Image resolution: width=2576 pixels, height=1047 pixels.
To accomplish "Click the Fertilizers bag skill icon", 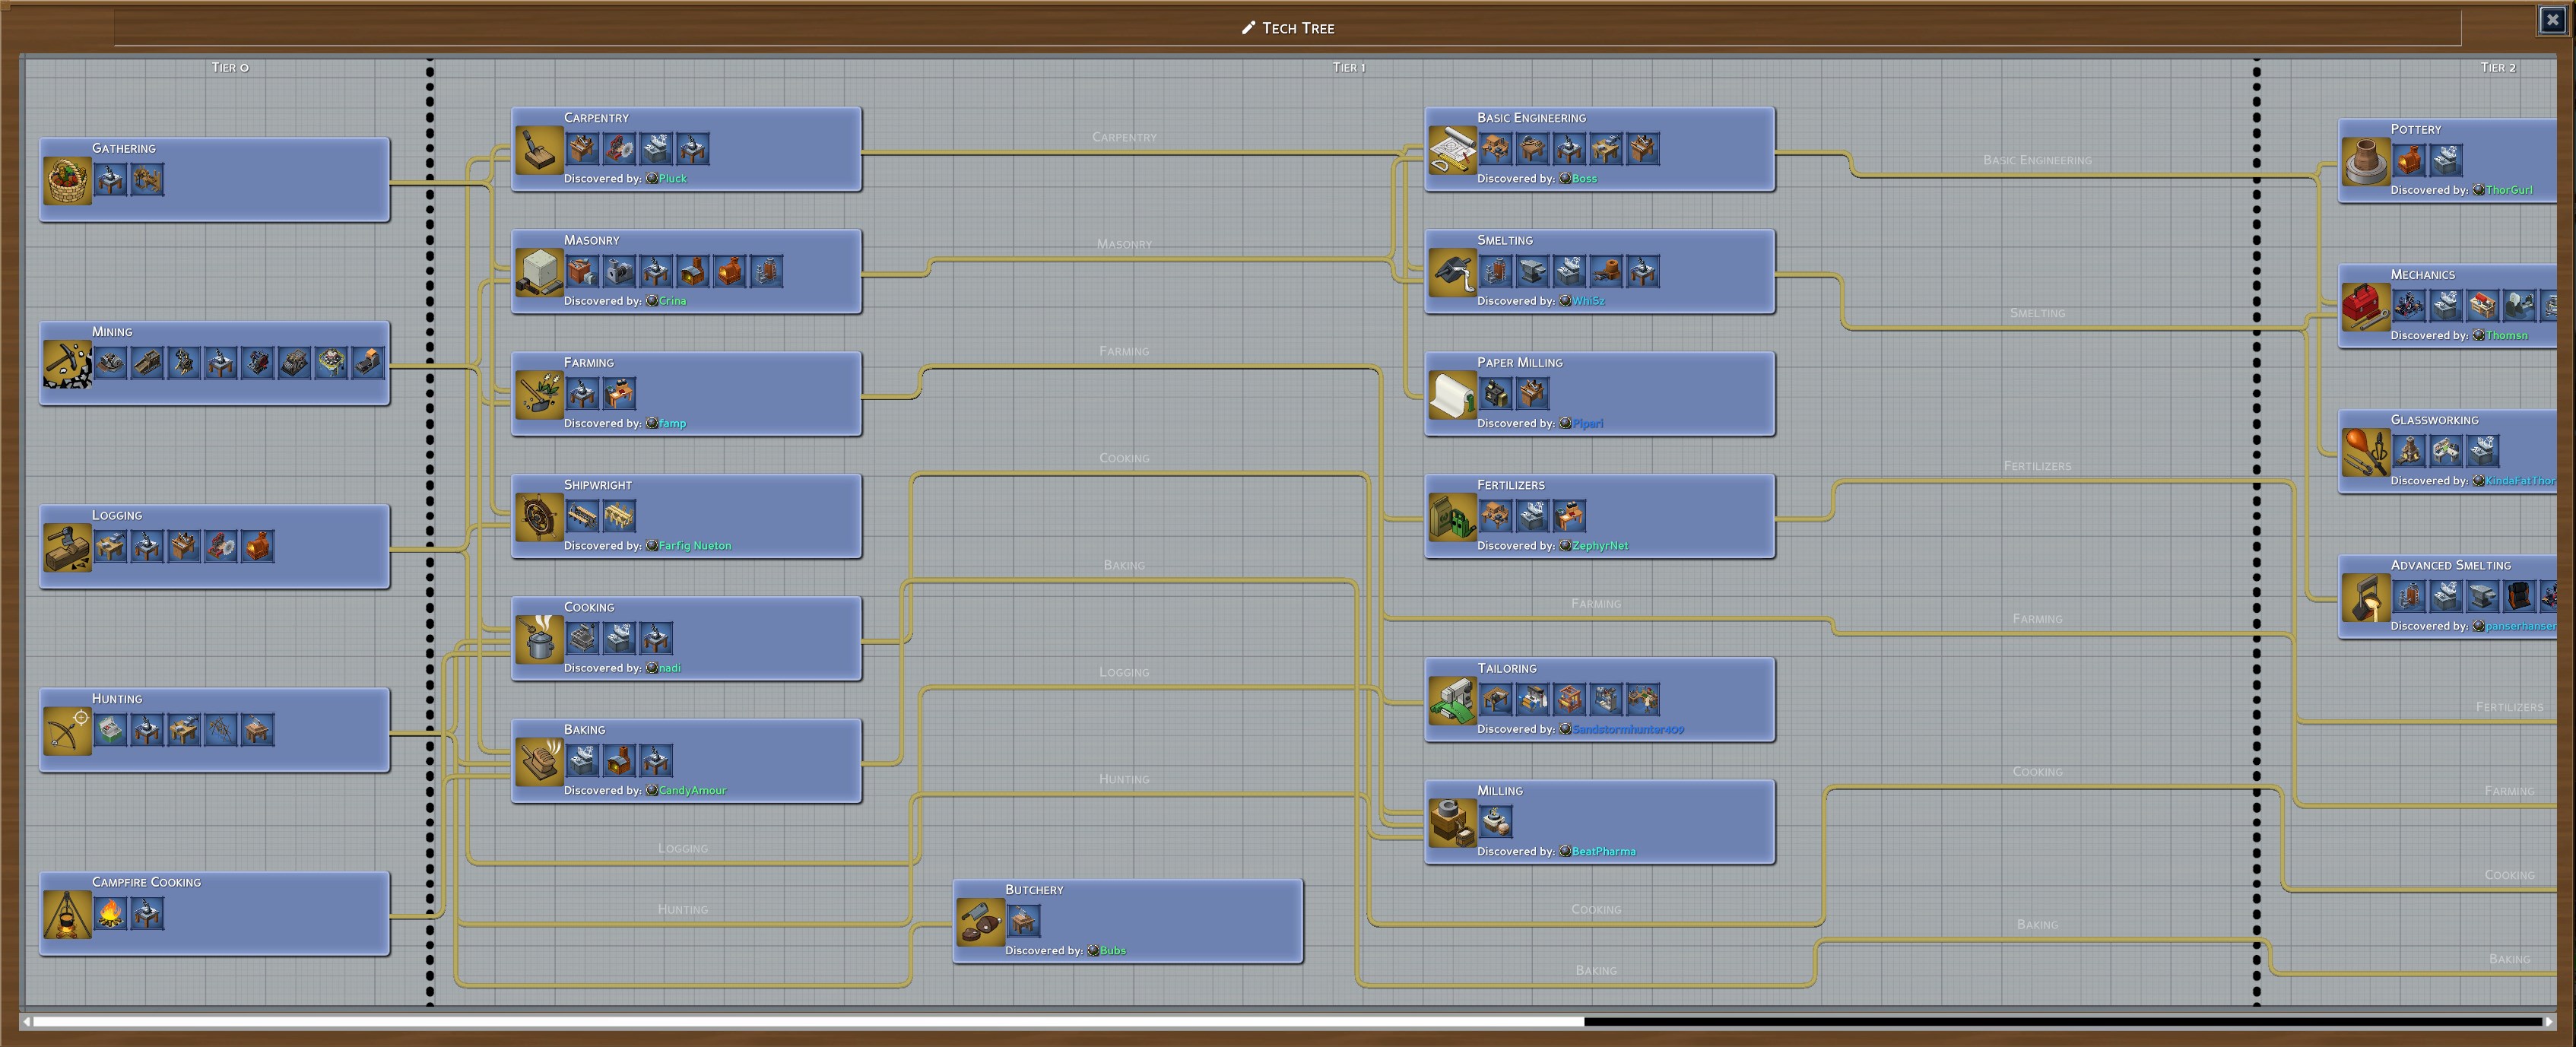I will 1452,517.
